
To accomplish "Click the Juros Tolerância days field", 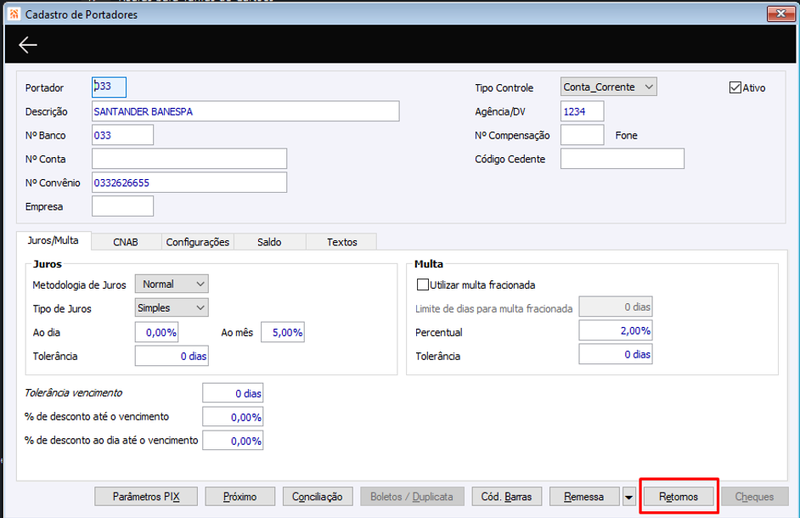I will [x=171, y=356].
